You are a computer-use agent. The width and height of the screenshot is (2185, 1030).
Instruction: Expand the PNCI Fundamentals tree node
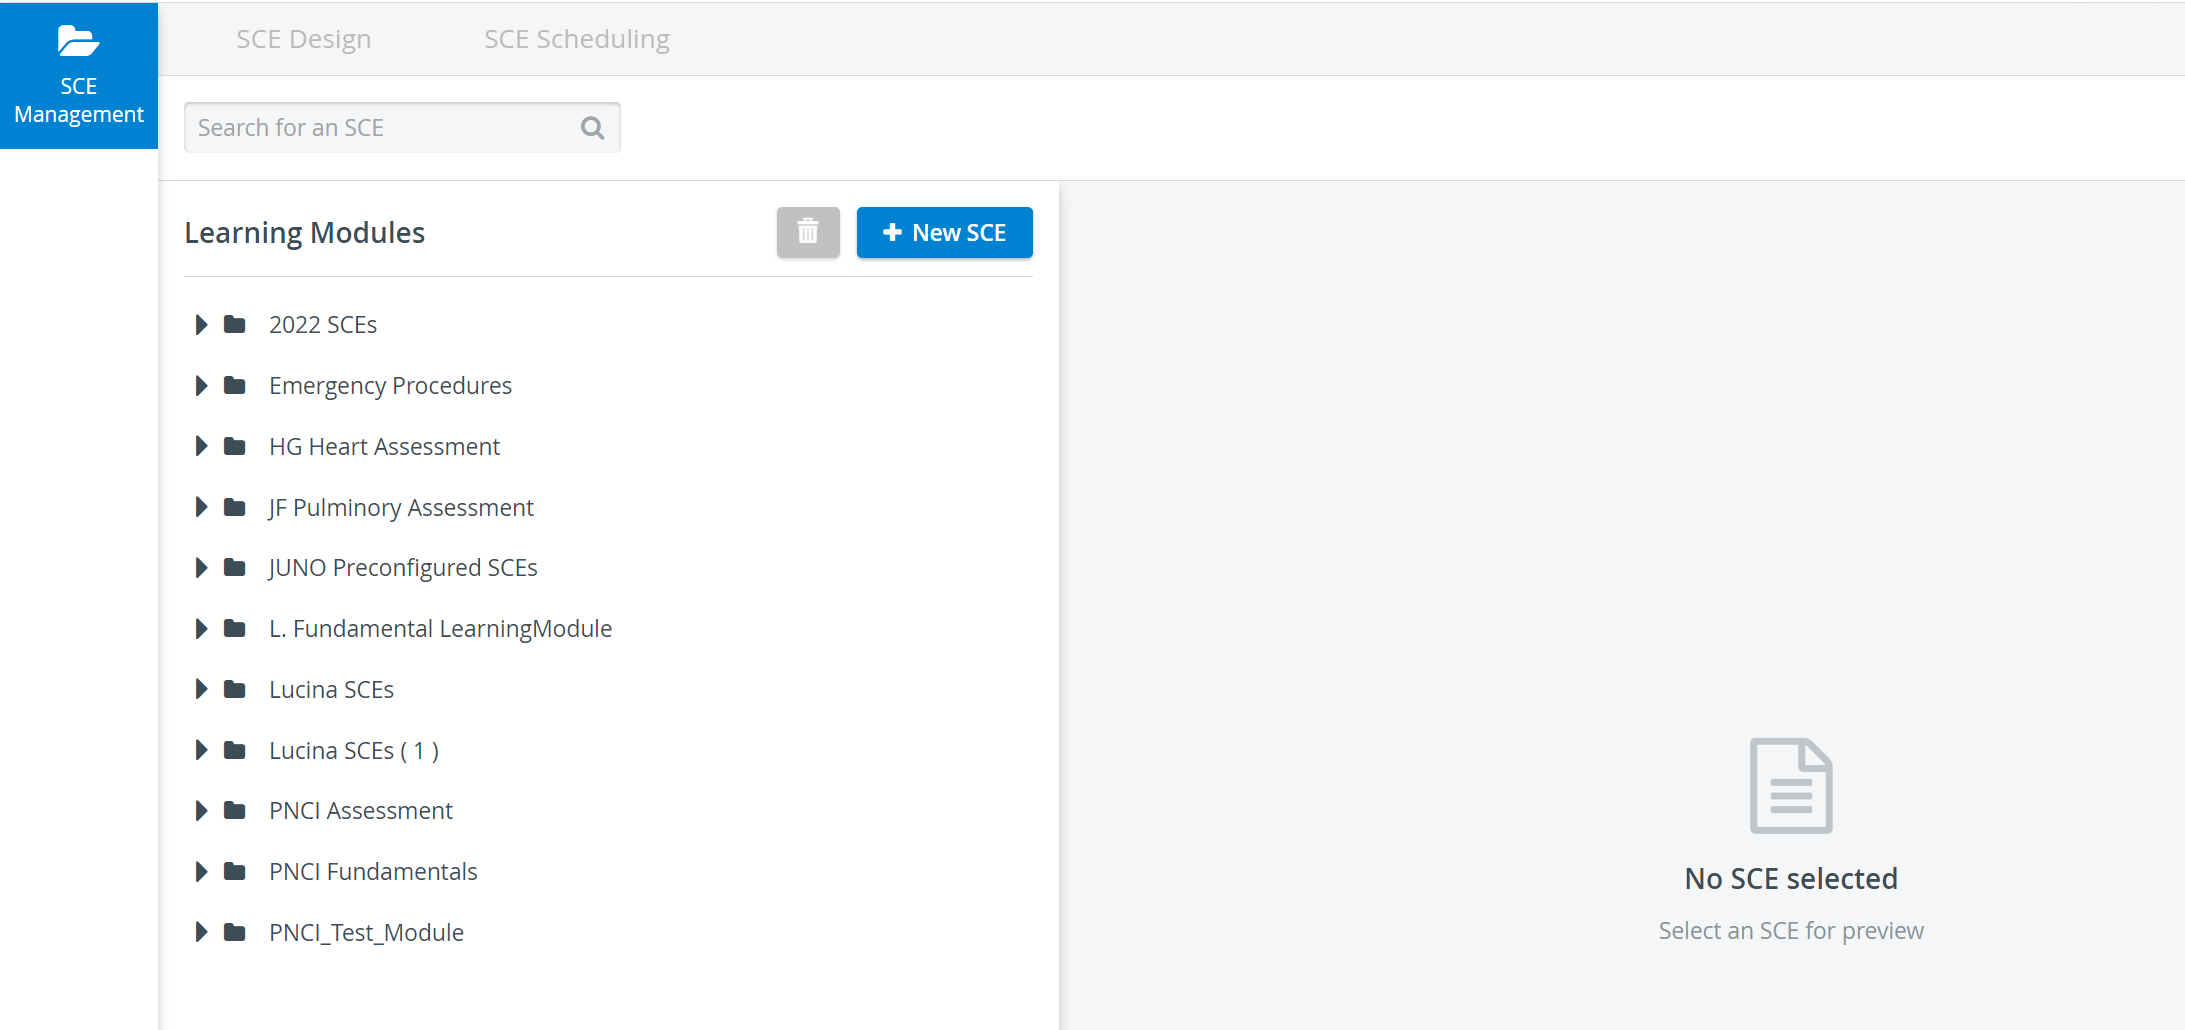coord(201,871)
